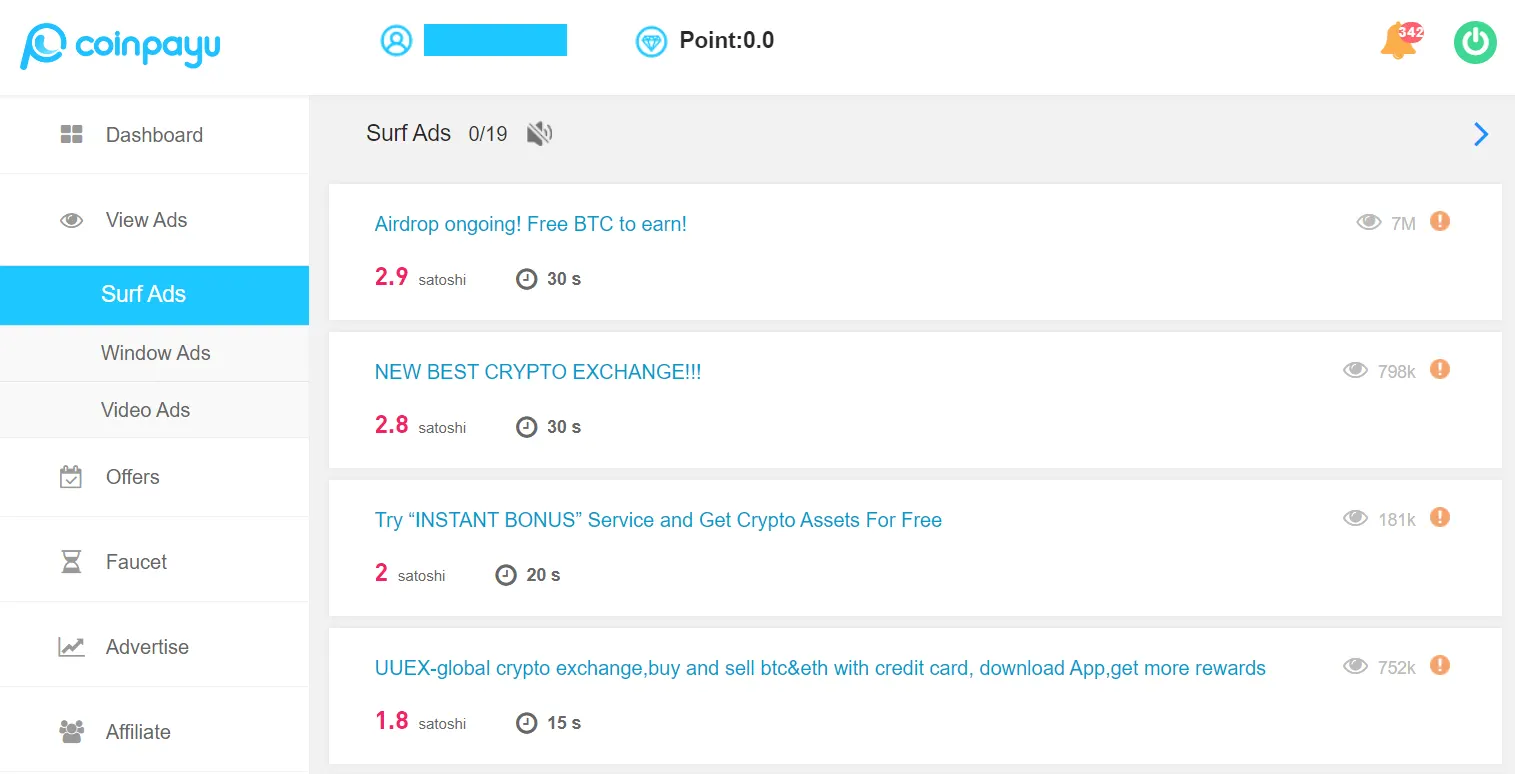
Task: Open the notifications bell
Action: [x=1397, y=42]
